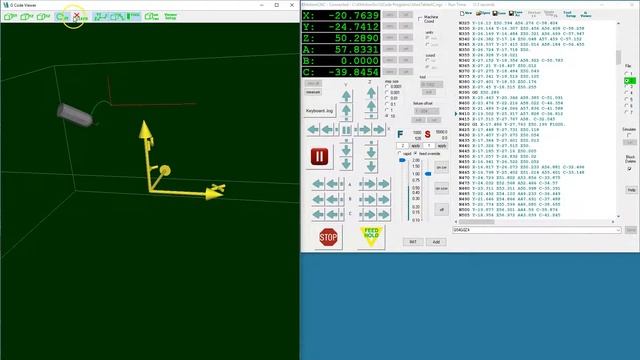The height and width of the screenshot is (360, 640).
Task: Select step size 0.01 radio button
Action: [x=387, y=98]
